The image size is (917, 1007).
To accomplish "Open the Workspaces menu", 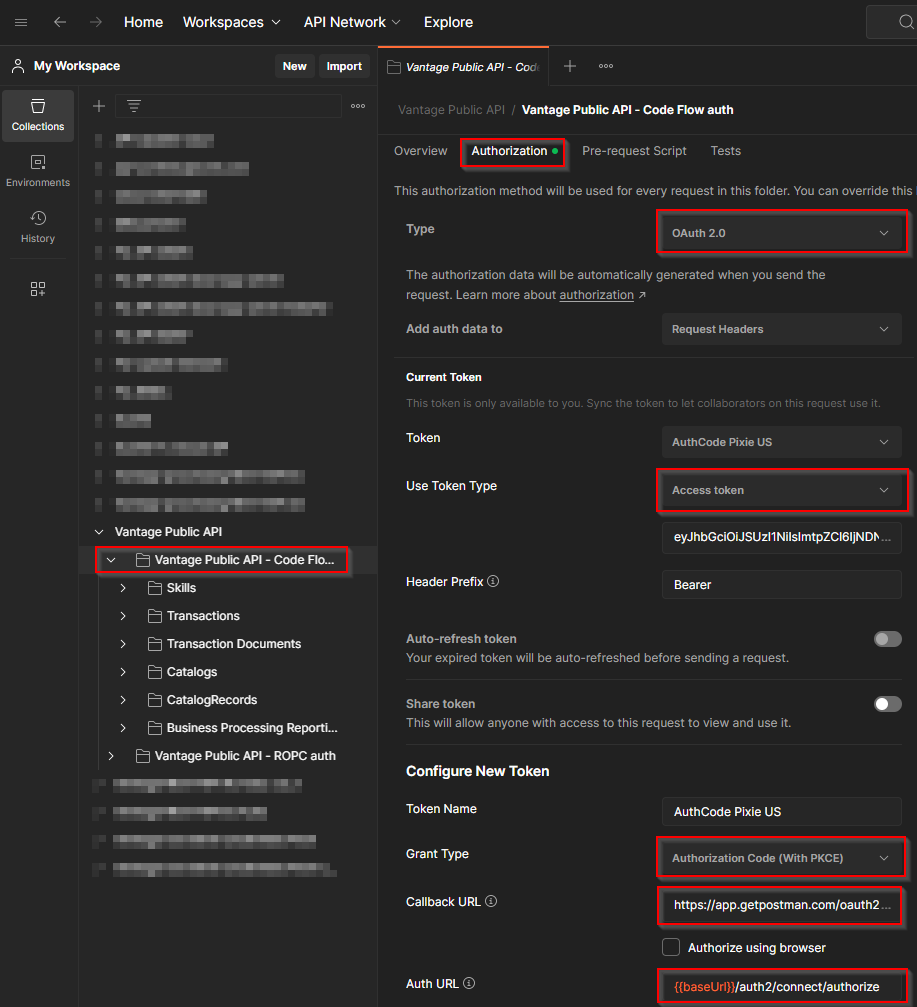I will pyautogui.click(x=232, y=22).
